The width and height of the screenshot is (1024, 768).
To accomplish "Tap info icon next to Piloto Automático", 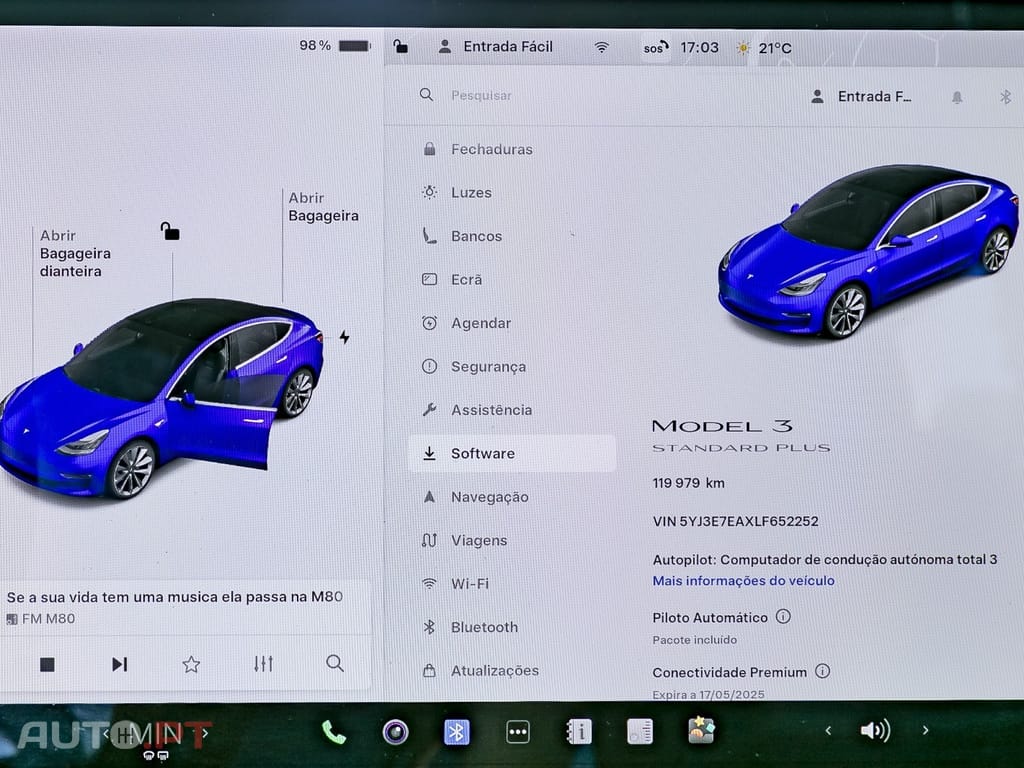I will tap(783, 616).
